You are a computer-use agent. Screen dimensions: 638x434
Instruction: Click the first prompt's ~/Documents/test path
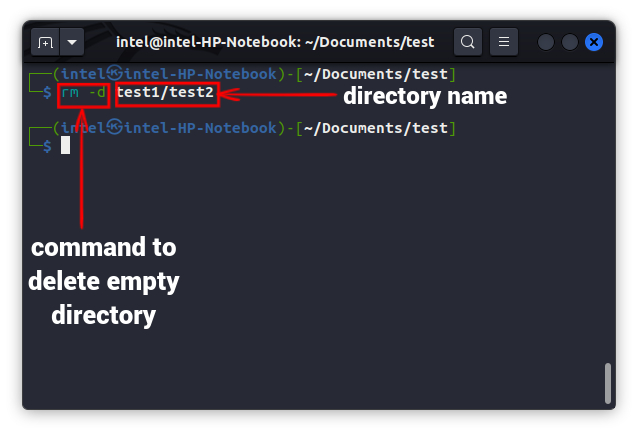[376, 74]
